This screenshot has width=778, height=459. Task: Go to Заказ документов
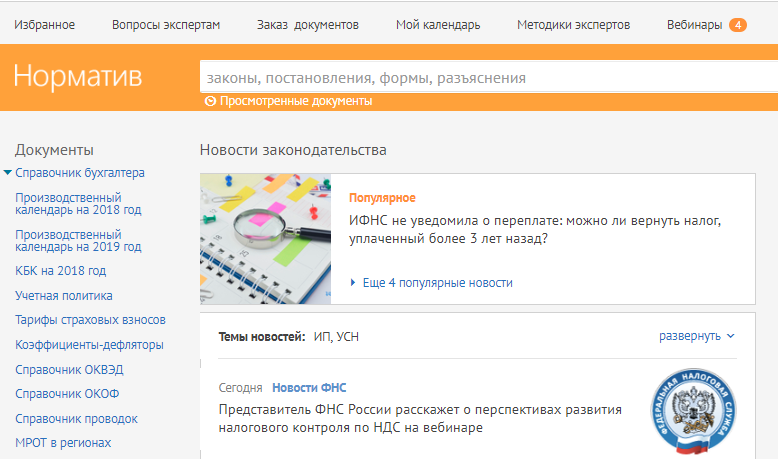pos(308,25)
